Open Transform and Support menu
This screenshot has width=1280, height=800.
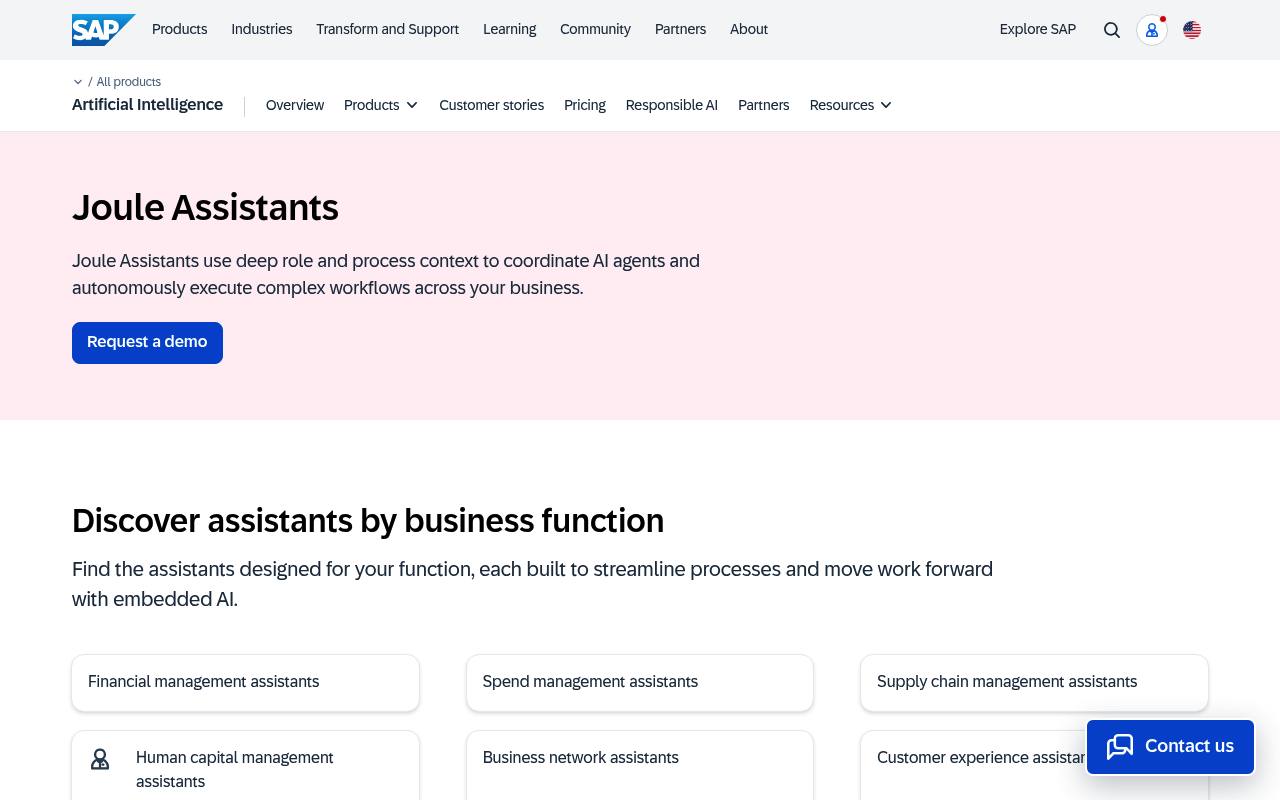click(388, 29)
